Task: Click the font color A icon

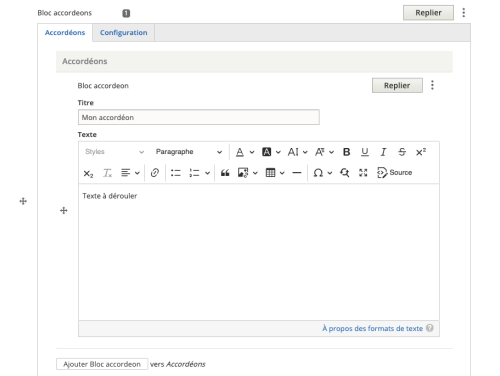Action: pos(240,152)
